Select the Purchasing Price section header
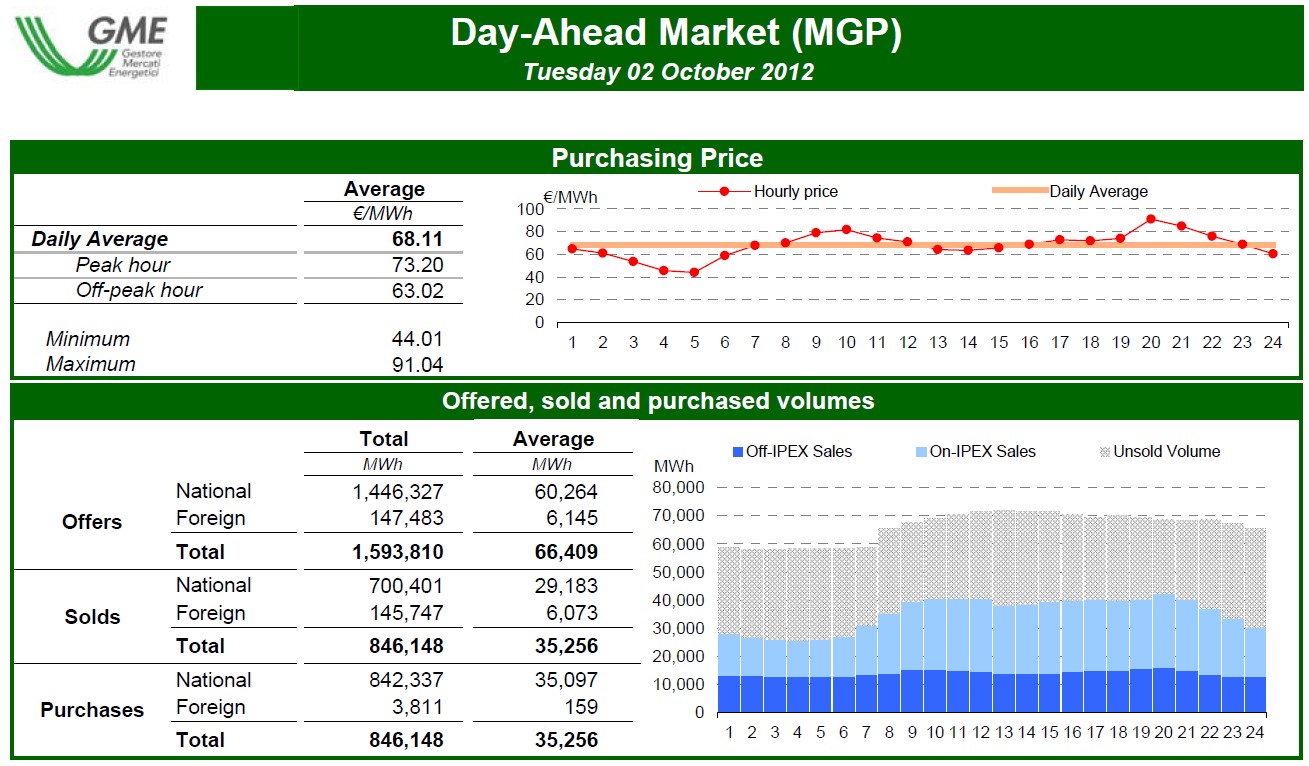The height and width of the screenshot is (766, 1309). [x=657, y=158]
